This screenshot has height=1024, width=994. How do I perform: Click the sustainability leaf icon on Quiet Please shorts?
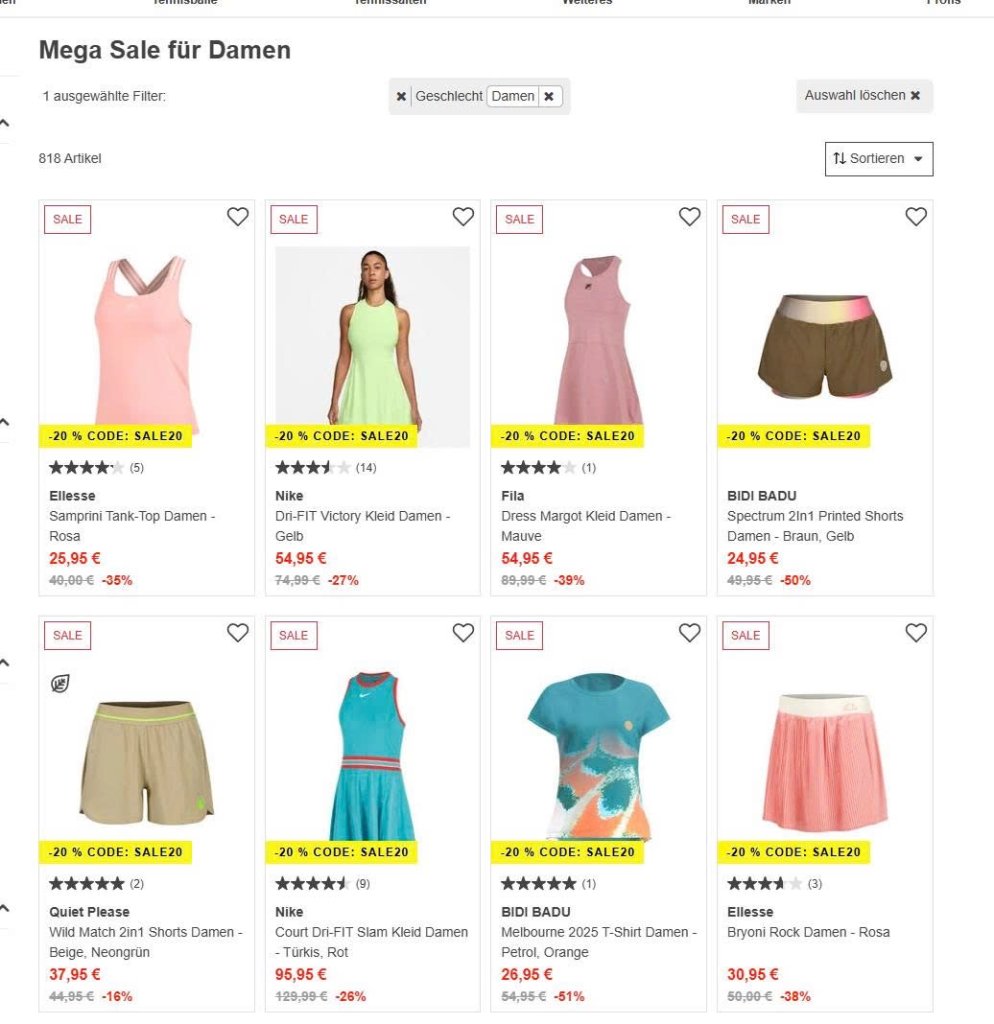point(60,684)
